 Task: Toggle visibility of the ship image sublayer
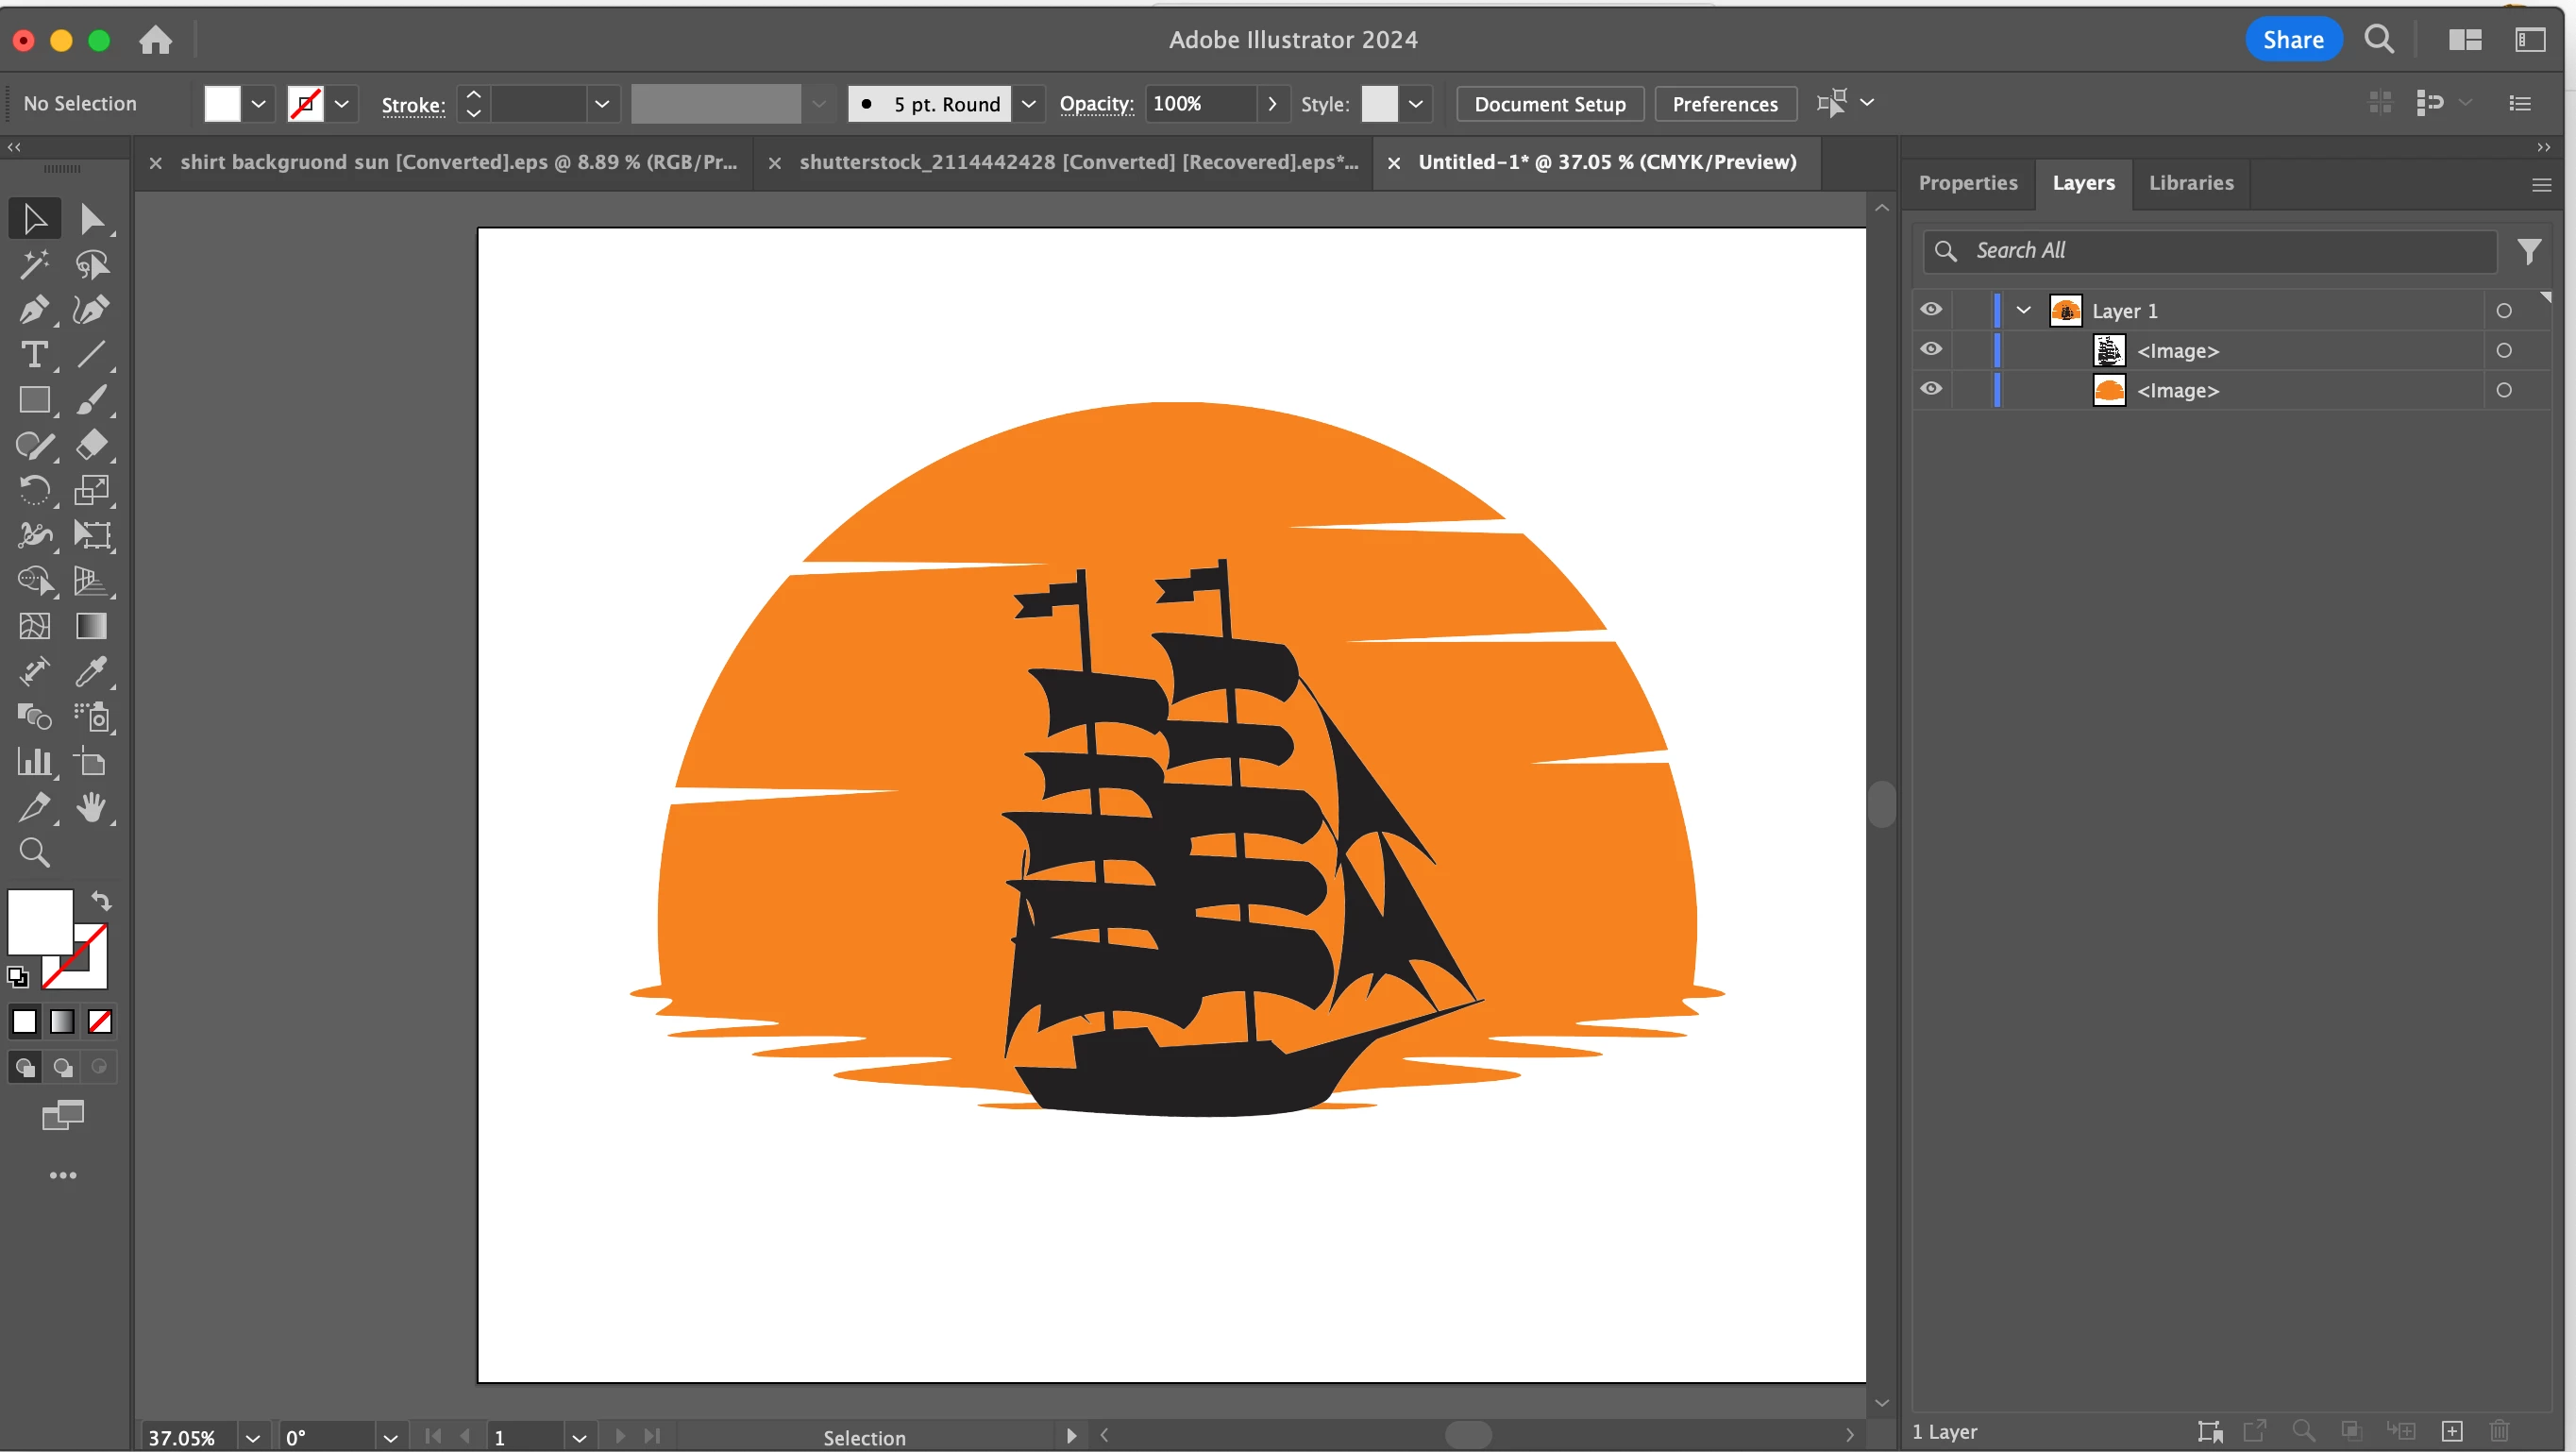pos(1931,350)
